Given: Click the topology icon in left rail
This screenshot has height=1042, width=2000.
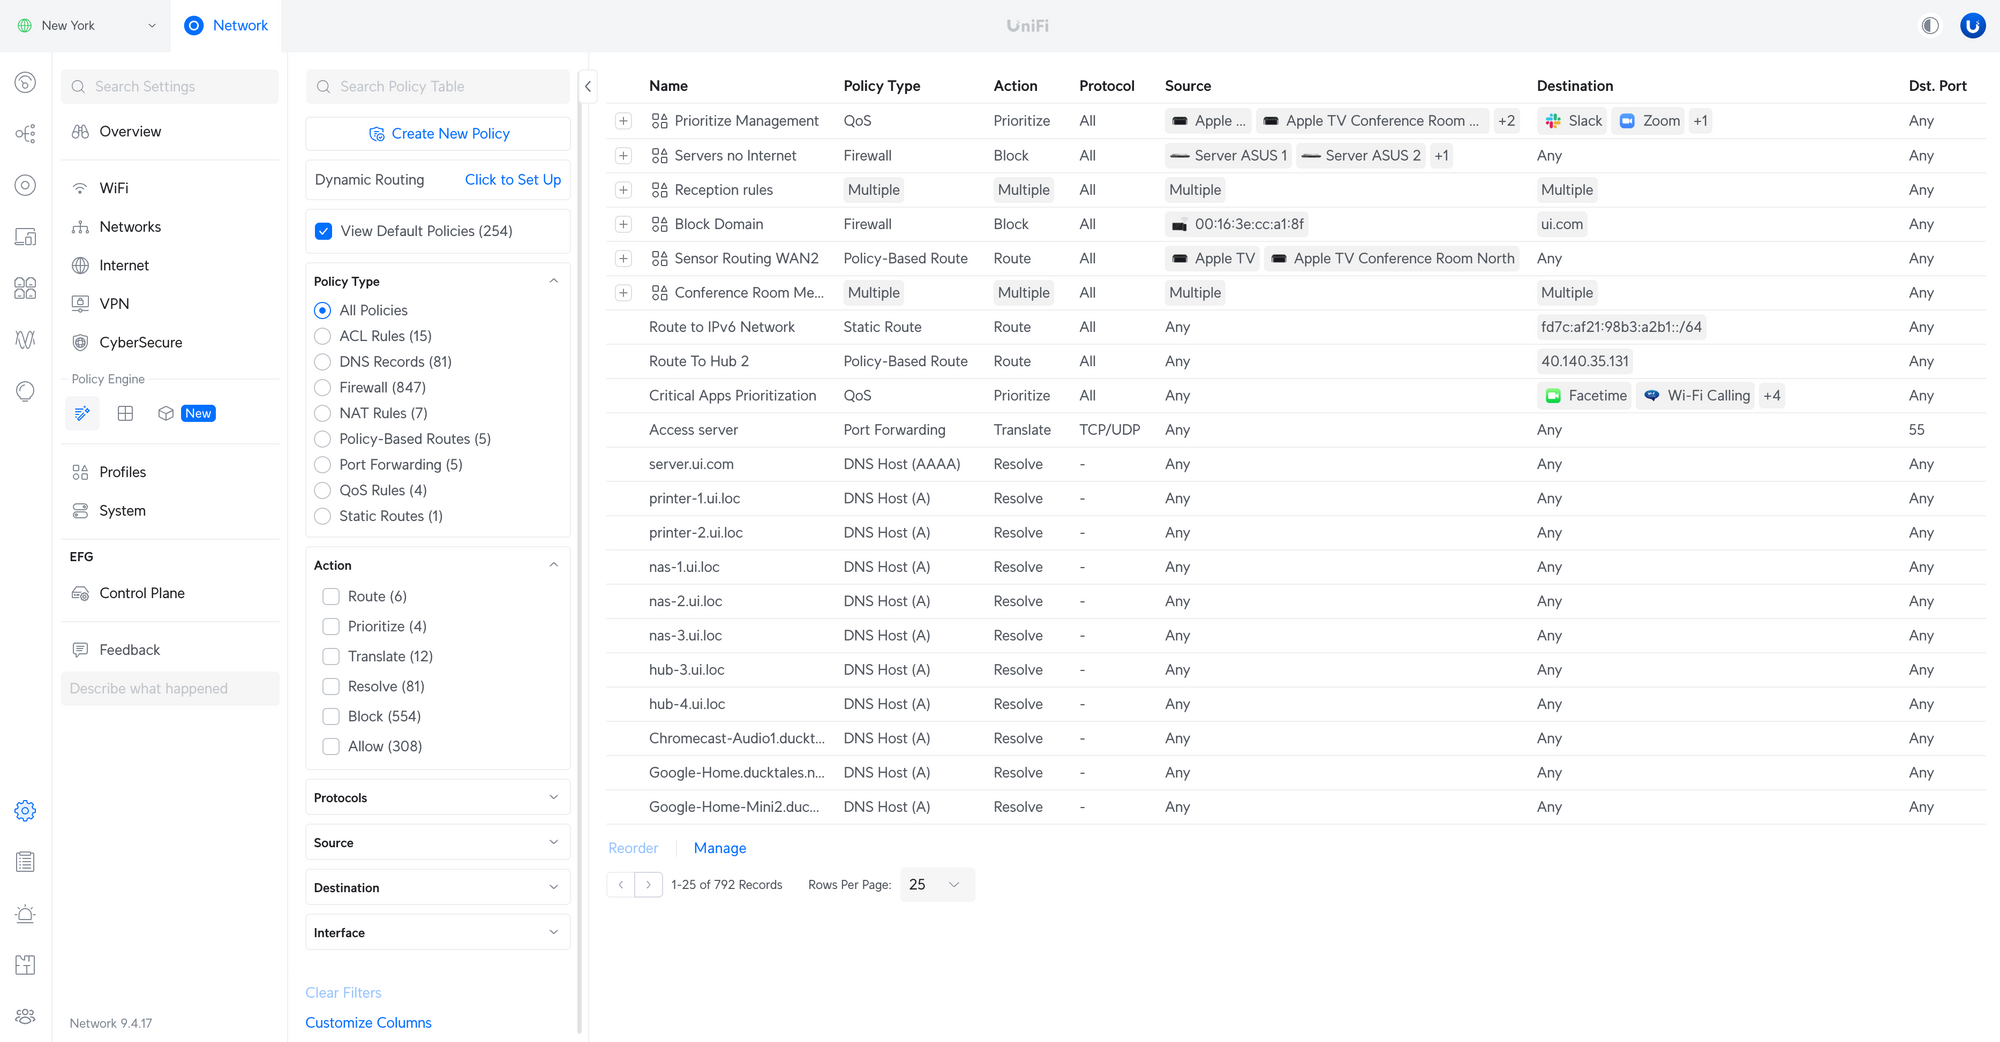Looking at the screenshot, I should (x=25, y=134).
